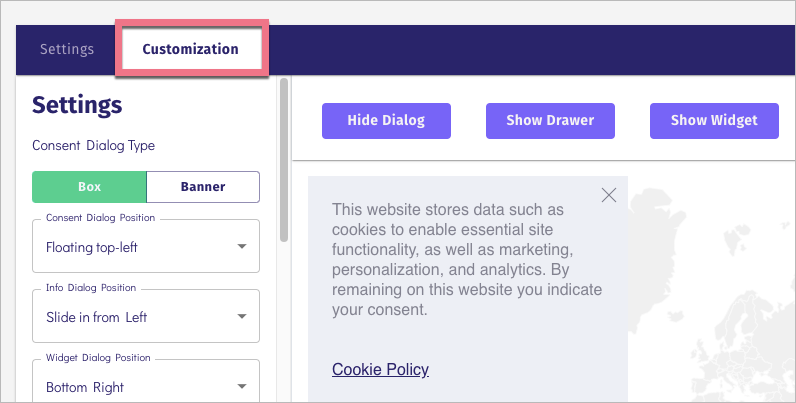The width and height of the screenshot is (796, 403).
Task: Click the Consent Dialog Type label
Action: (x=93, y=145)
